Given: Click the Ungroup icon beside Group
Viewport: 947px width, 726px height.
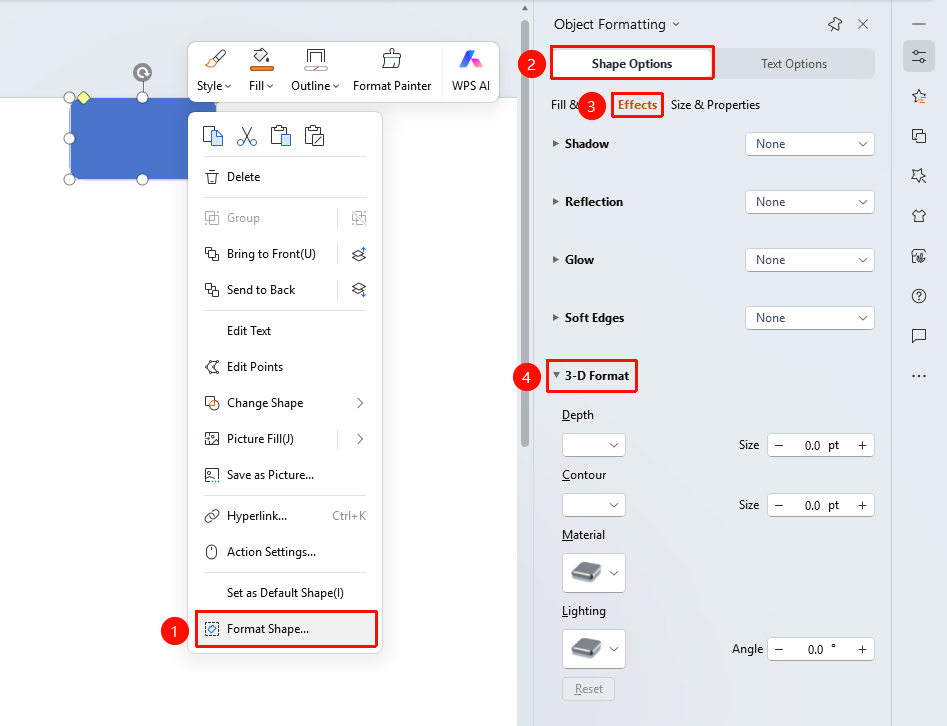Looking at the screenshot, I should pos(359,218).
